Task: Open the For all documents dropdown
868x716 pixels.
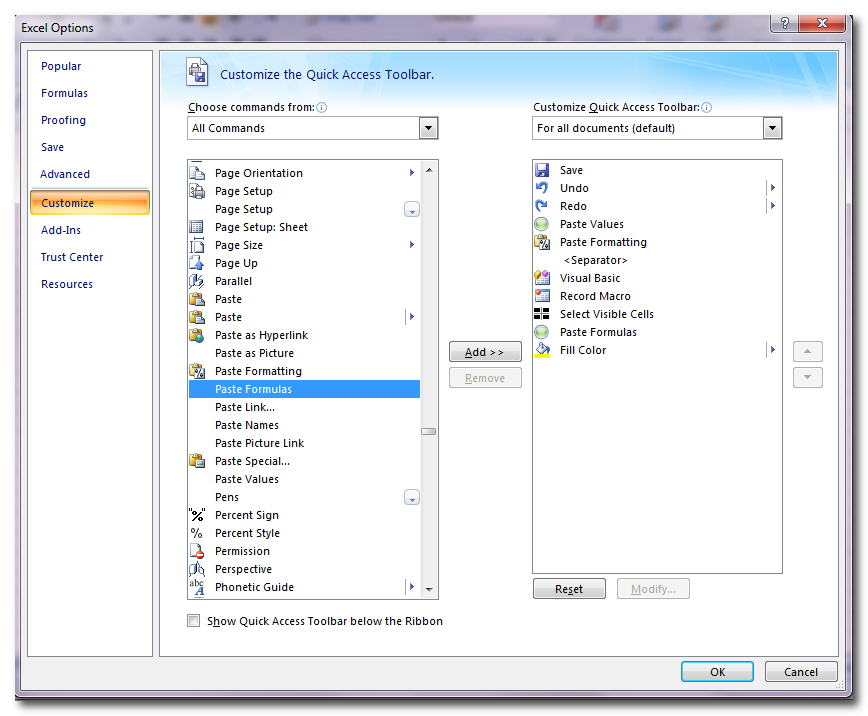Action: pyautogui.click(x=772, y=128)
